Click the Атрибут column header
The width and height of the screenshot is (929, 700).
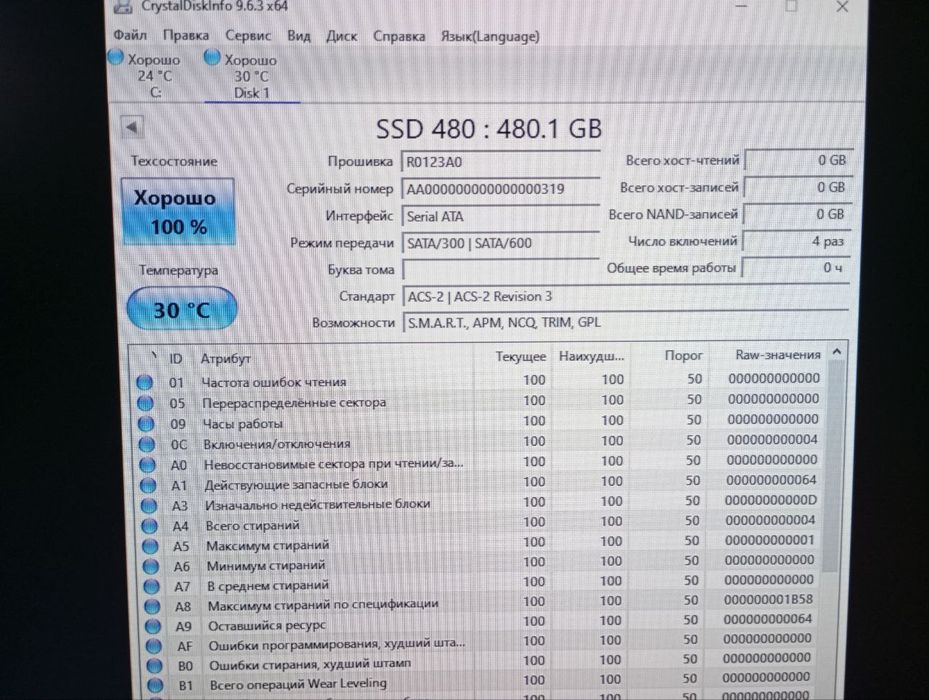[x=225, y=359]
